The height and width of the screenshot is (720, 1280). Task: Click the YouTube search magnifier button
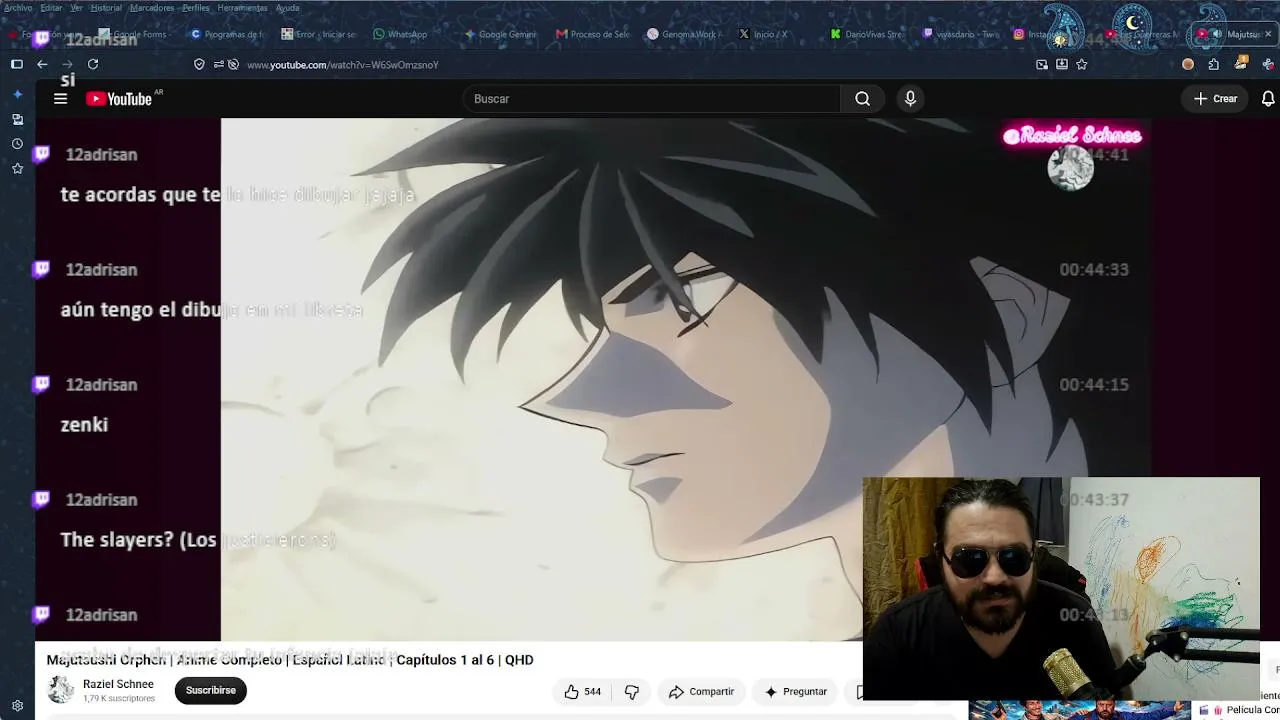862,99
